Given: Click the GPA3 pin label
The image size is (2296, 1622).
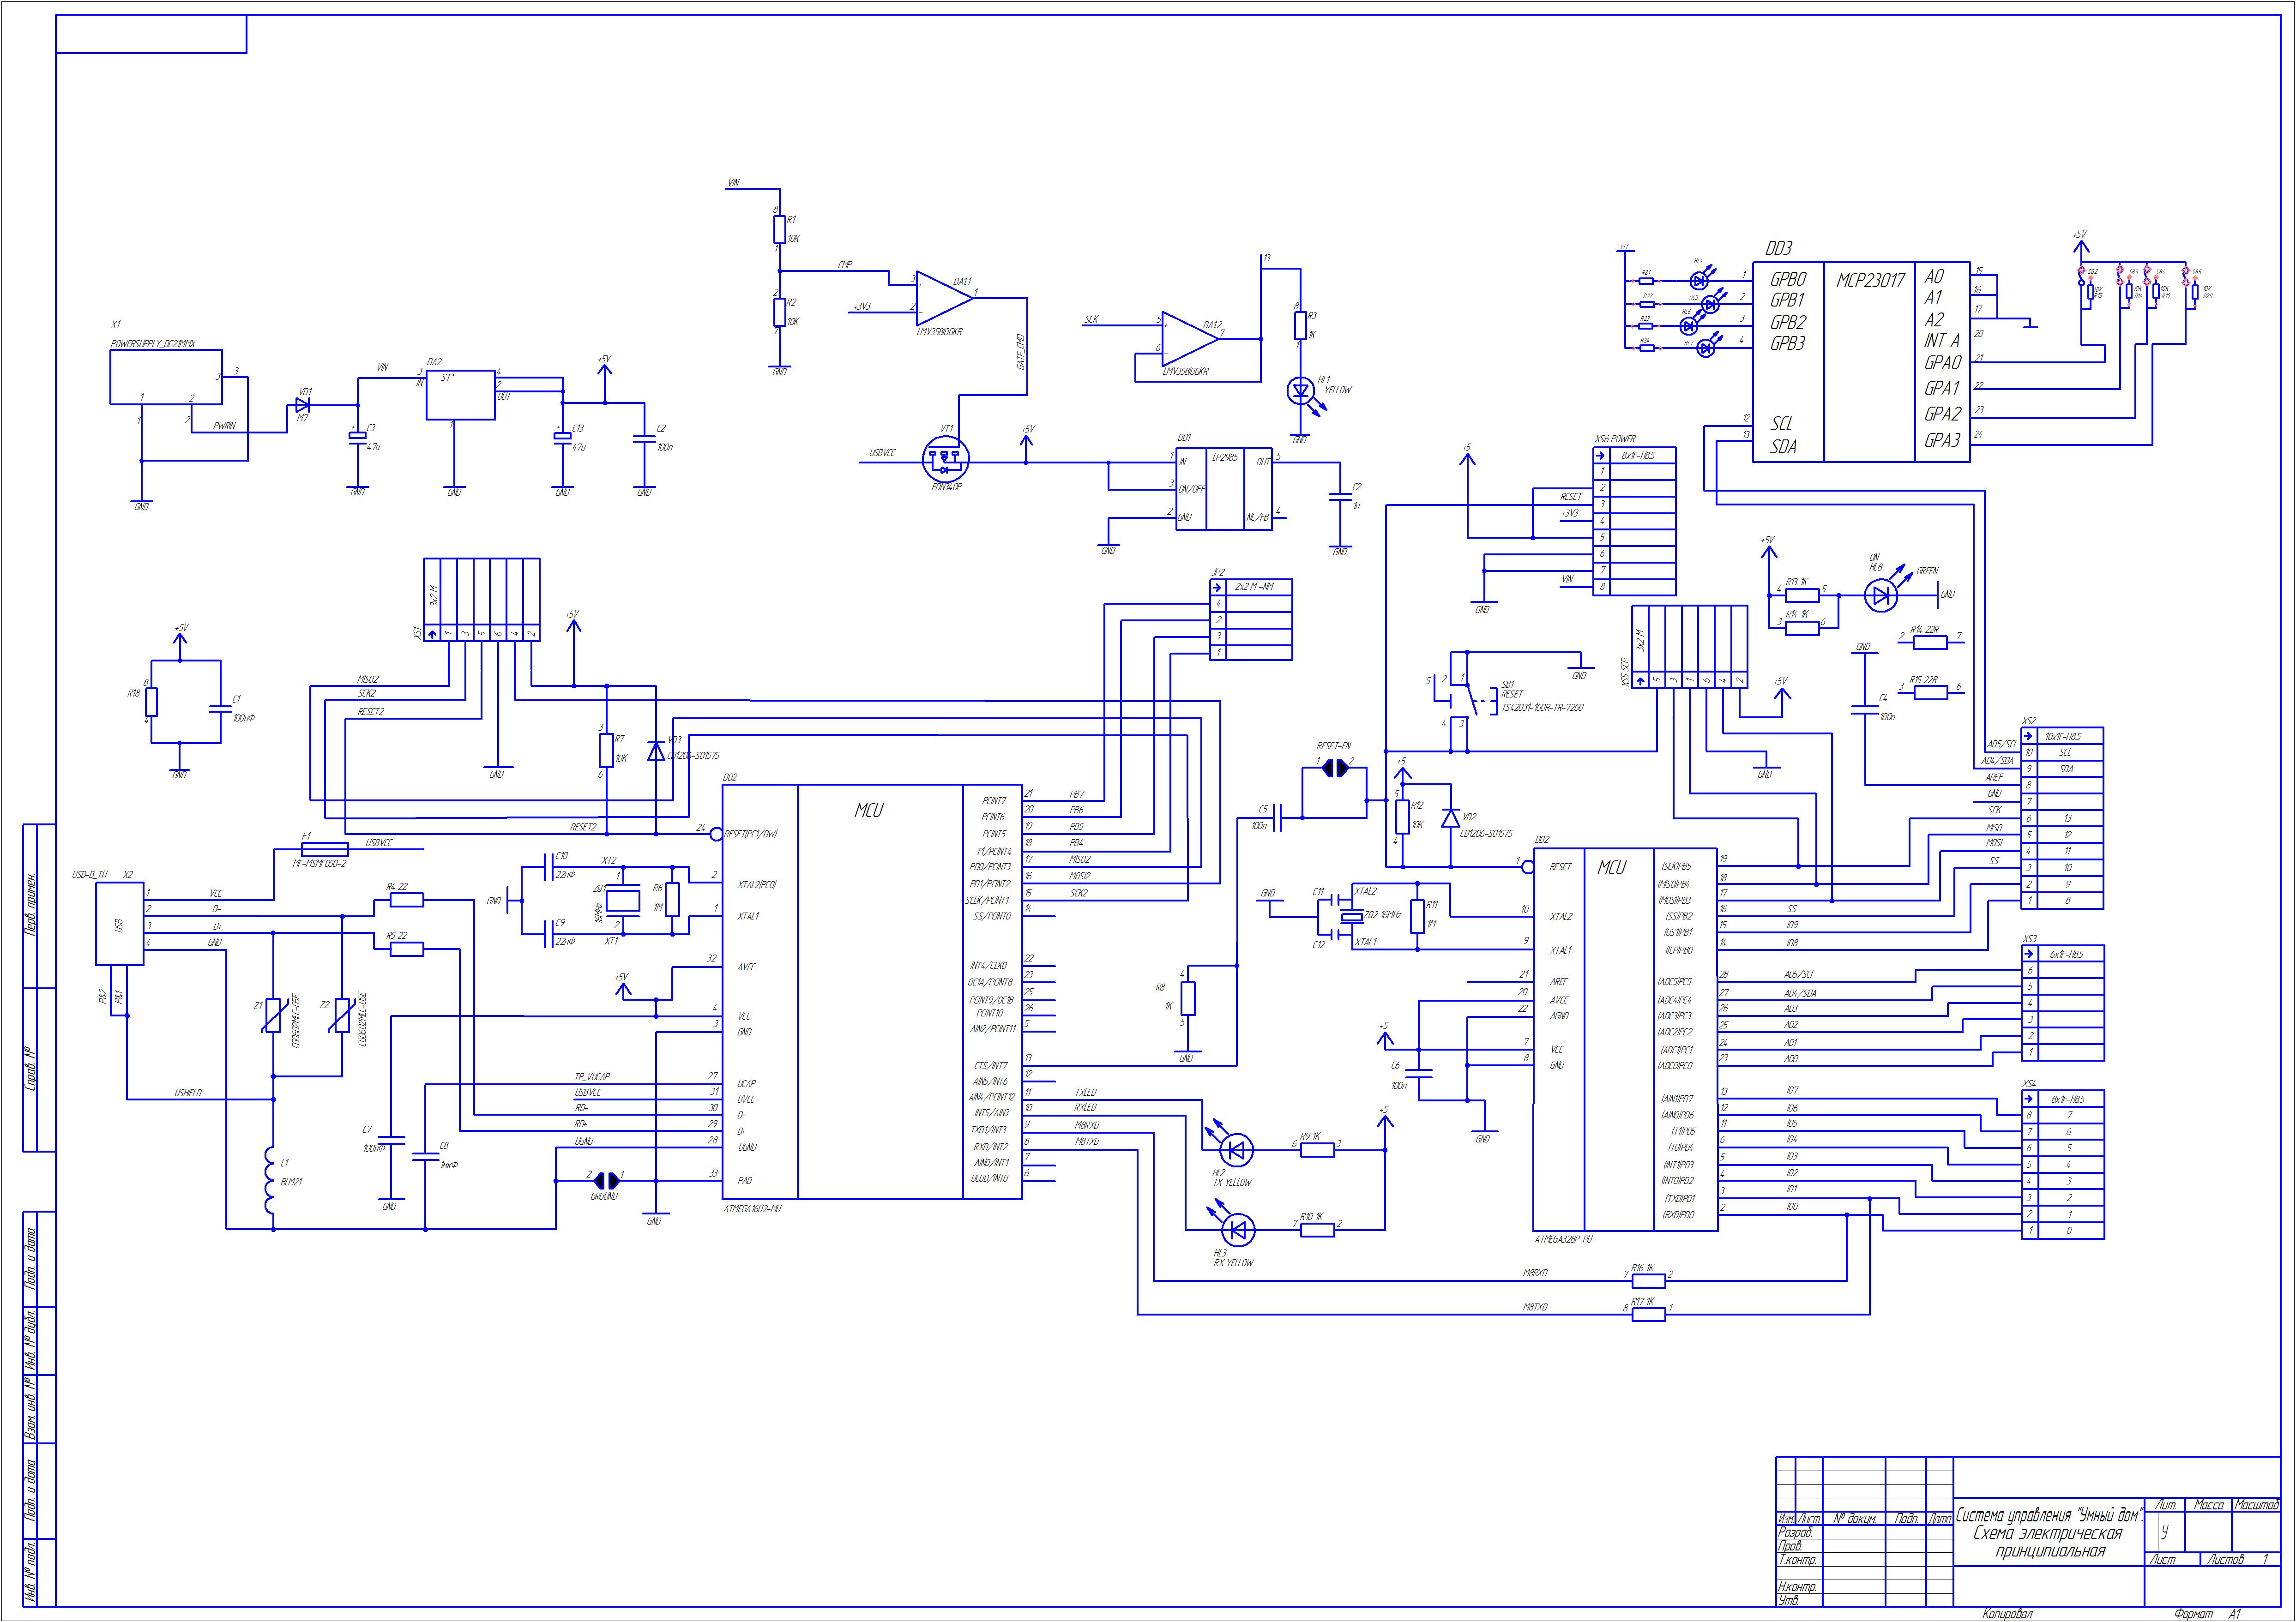Looking at the screenshot, I should [x=1943, y=439].
